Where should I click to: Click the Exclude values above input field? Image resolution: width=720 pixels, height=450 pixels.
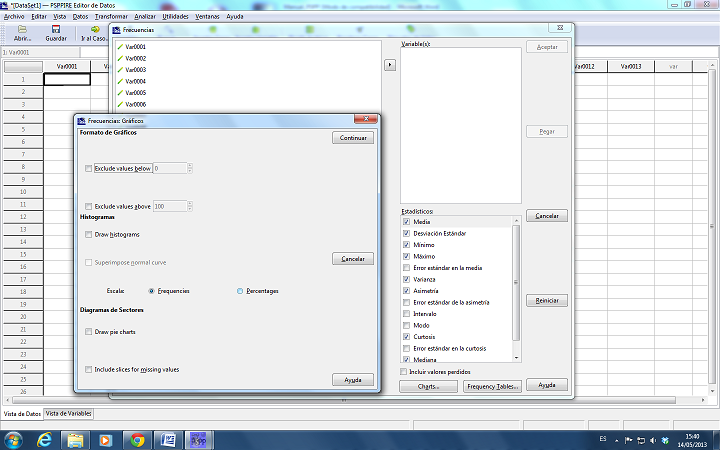coord(170,207)
